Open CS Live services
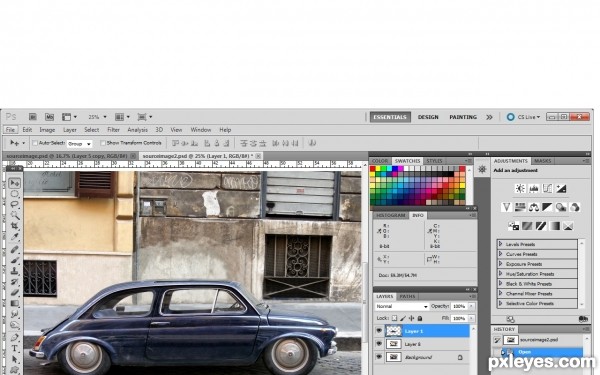This screenshot has height=375, width=600. point(523,117)
